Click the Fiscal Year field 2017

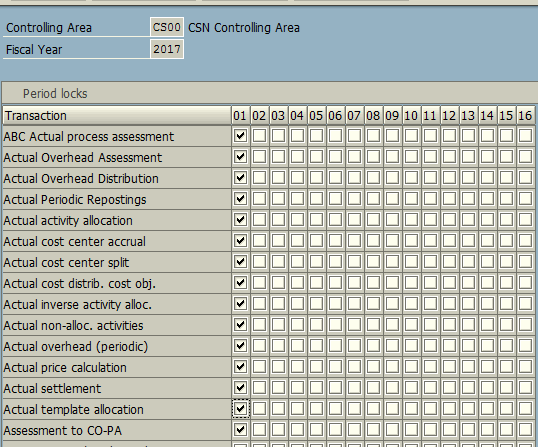point(167,49)
